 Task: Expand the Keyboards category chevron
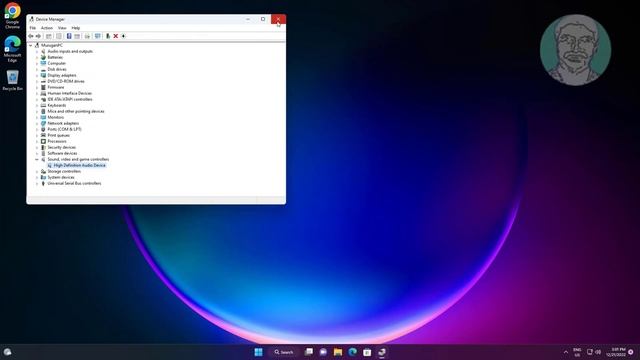[x=37, y=105]
